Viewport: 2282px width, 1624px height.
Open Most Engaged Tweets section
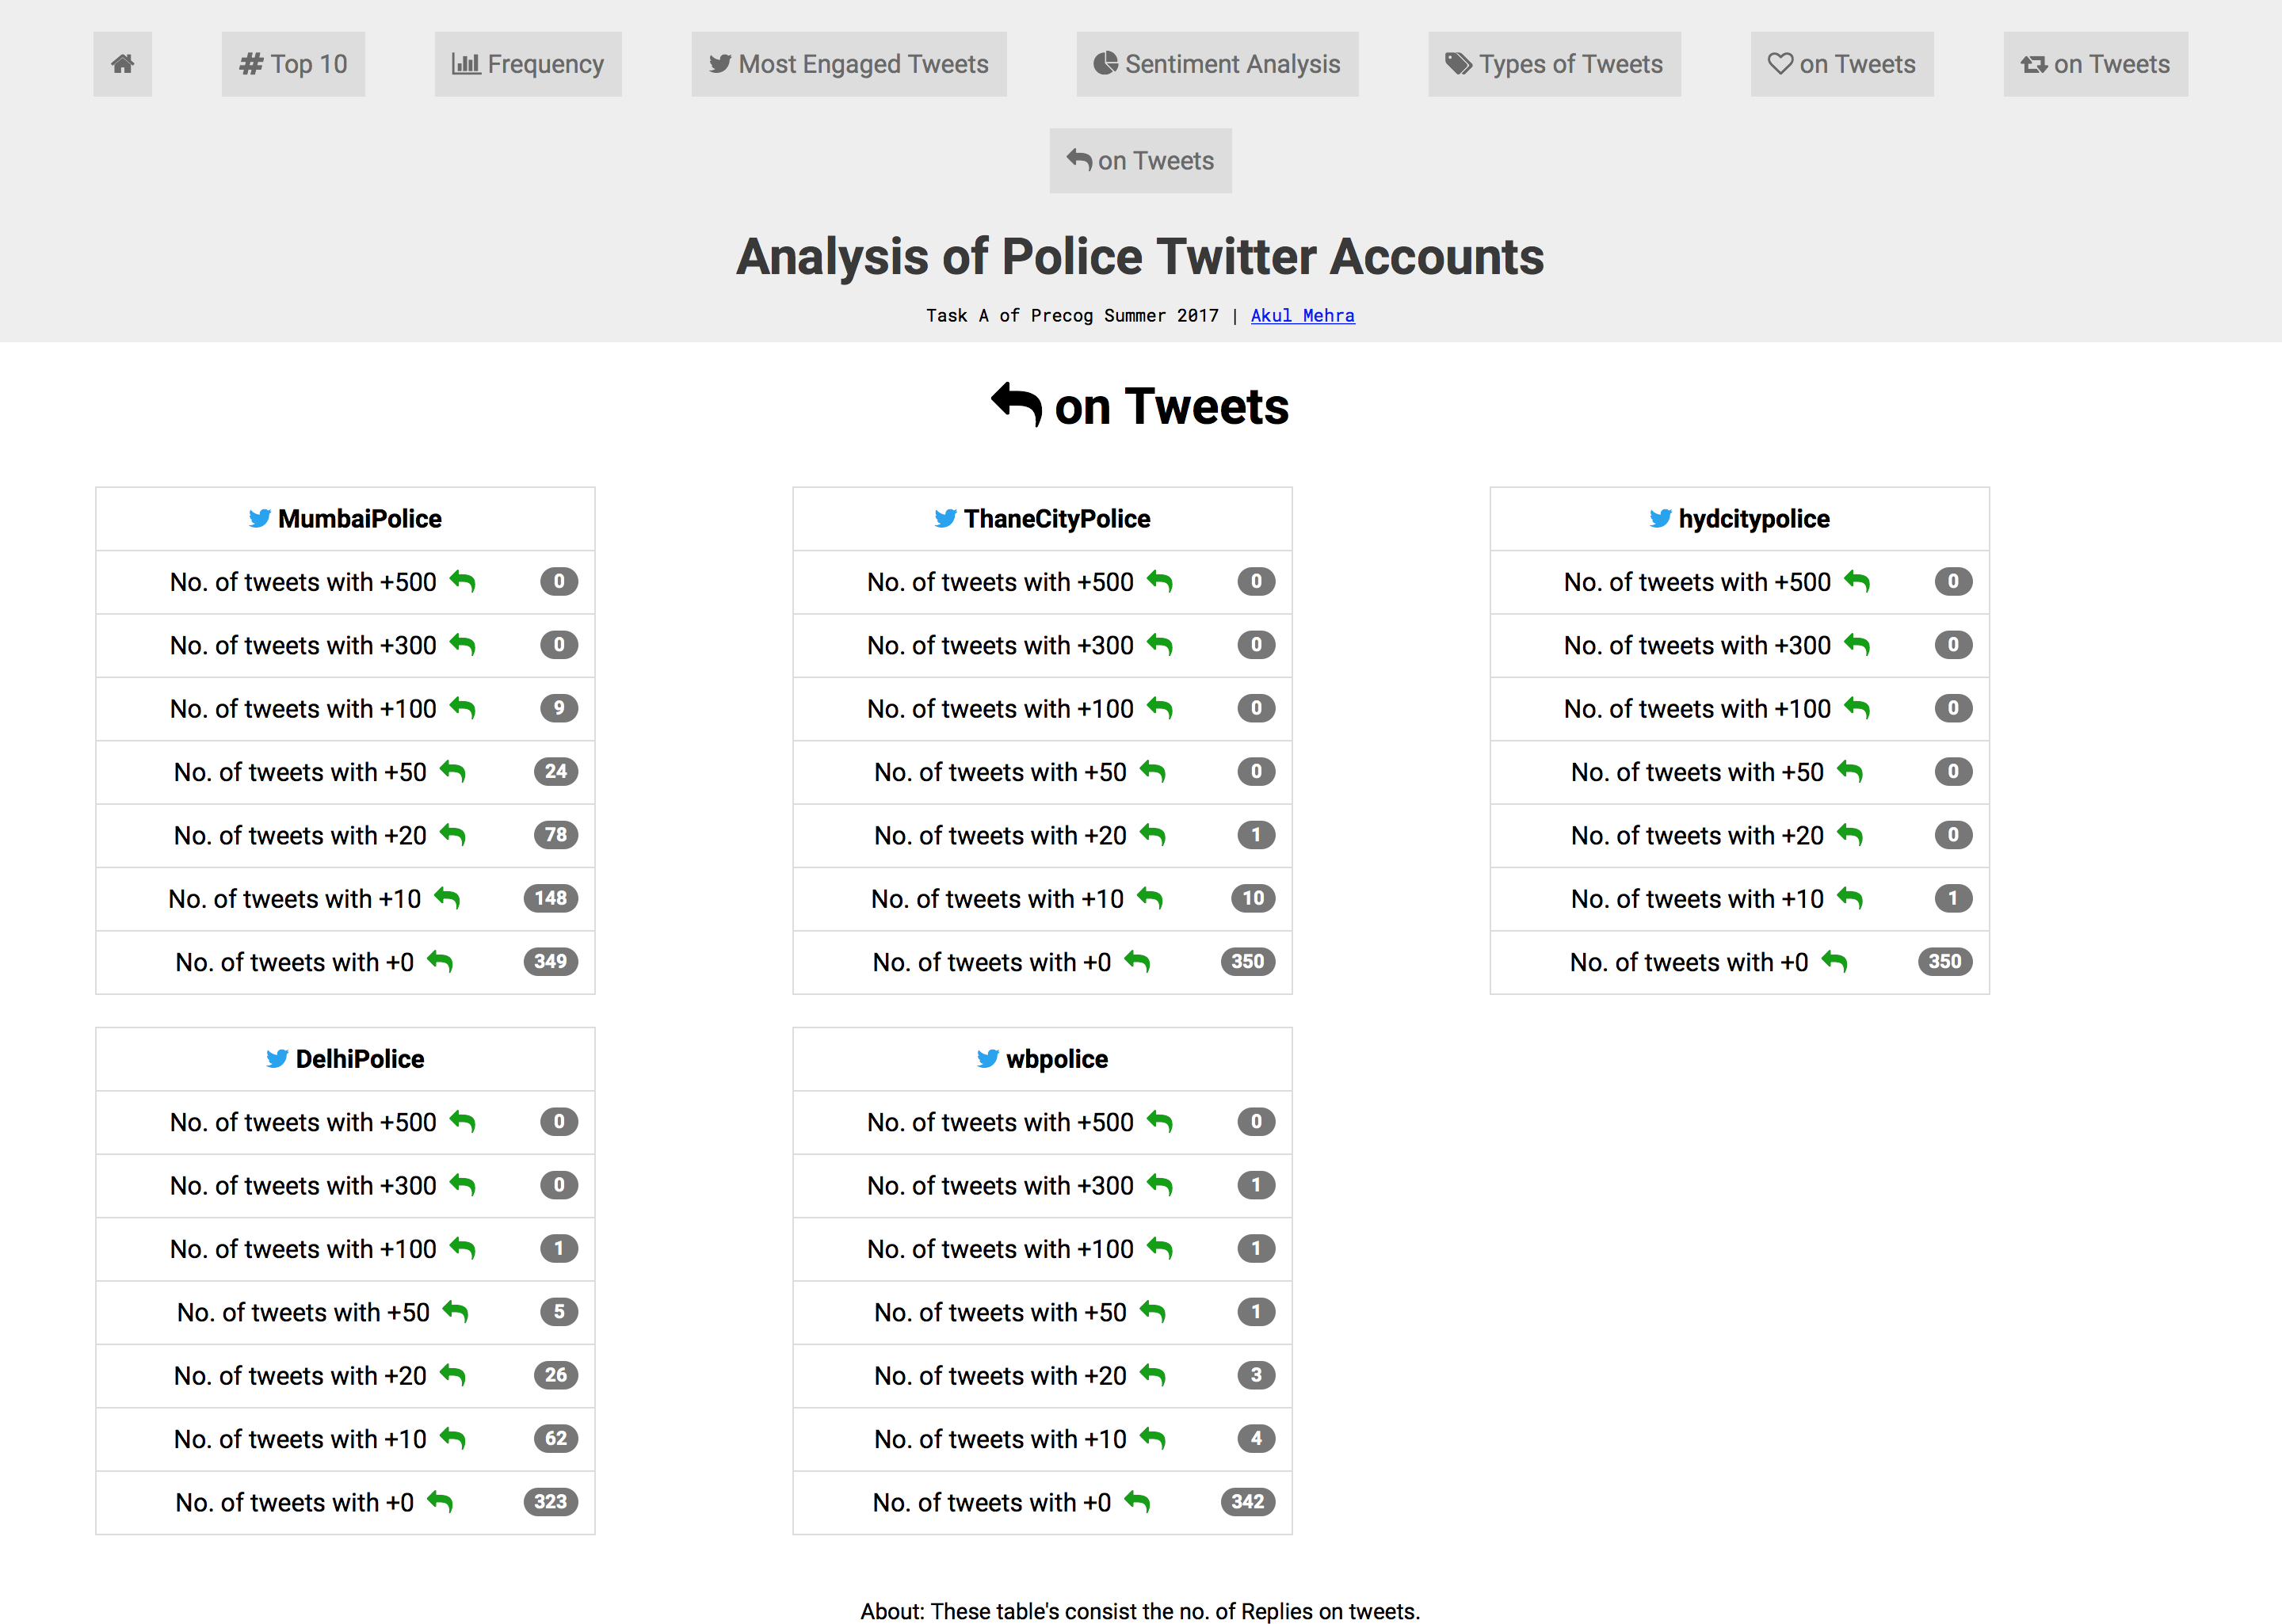click(848, 64)
